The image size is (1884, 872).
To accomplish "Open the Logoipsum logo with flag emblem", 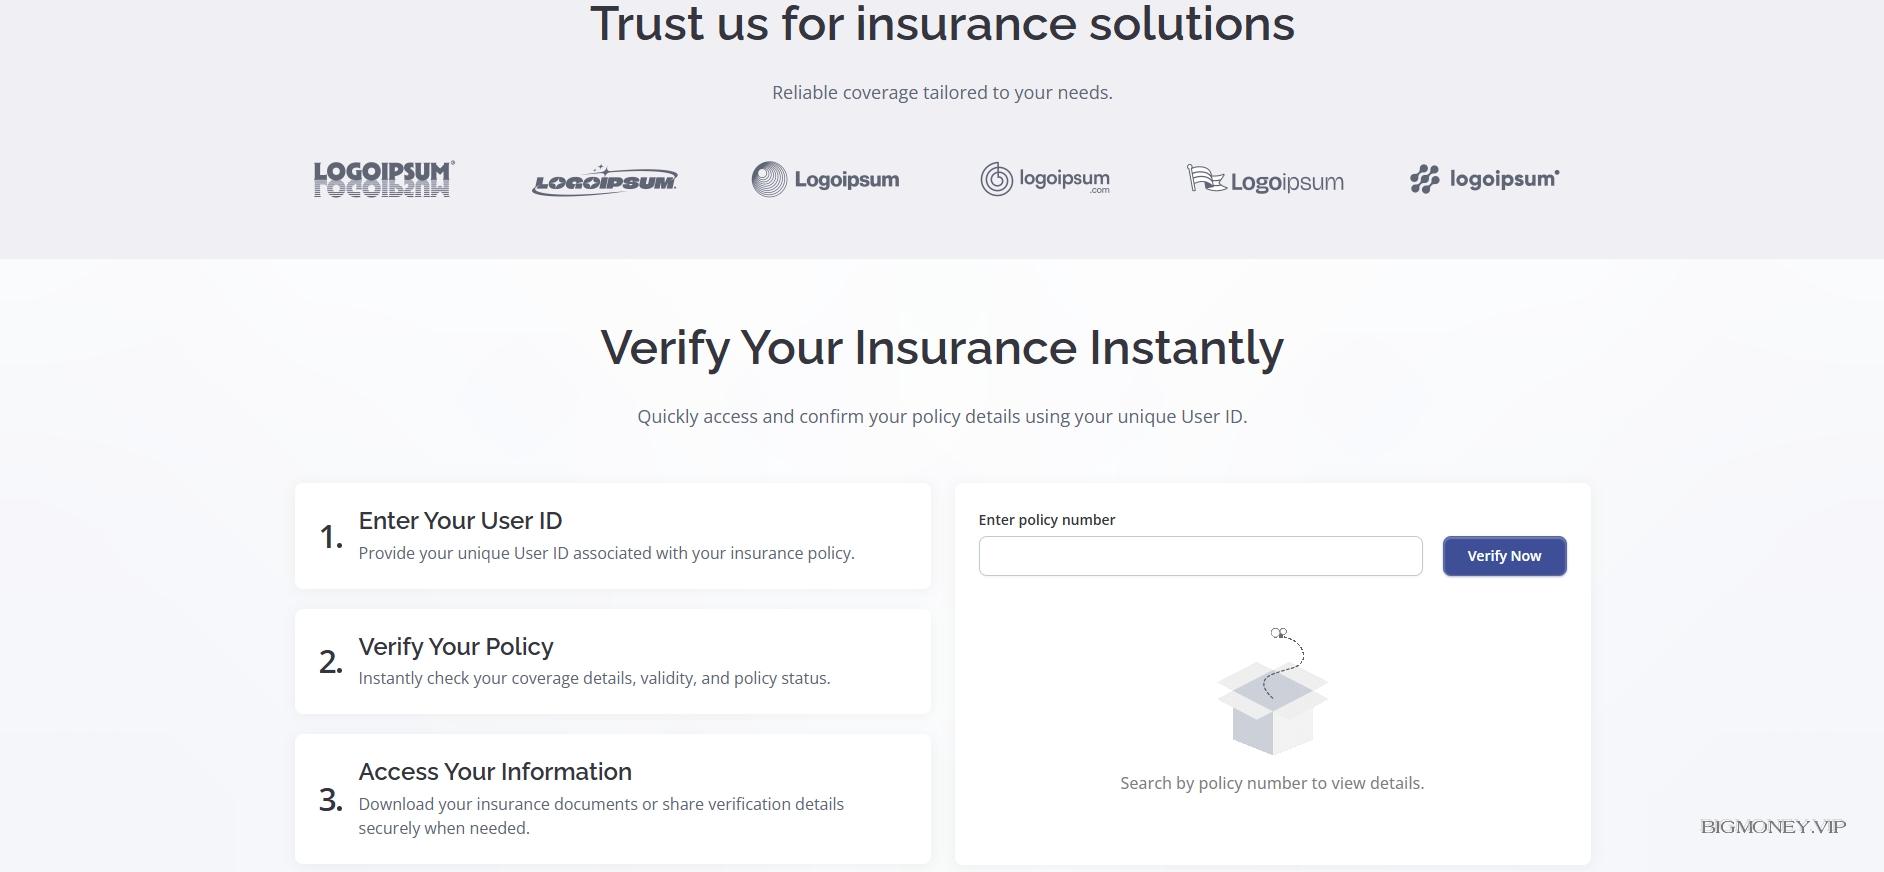I will [1265, 180].
